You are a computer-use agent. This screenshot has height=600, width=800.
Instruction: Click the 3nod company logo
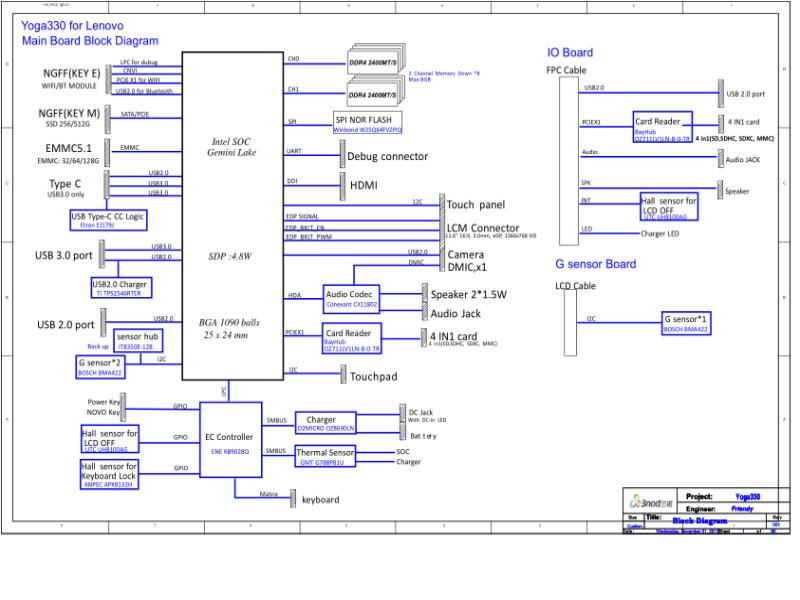(x=651, y=503)
